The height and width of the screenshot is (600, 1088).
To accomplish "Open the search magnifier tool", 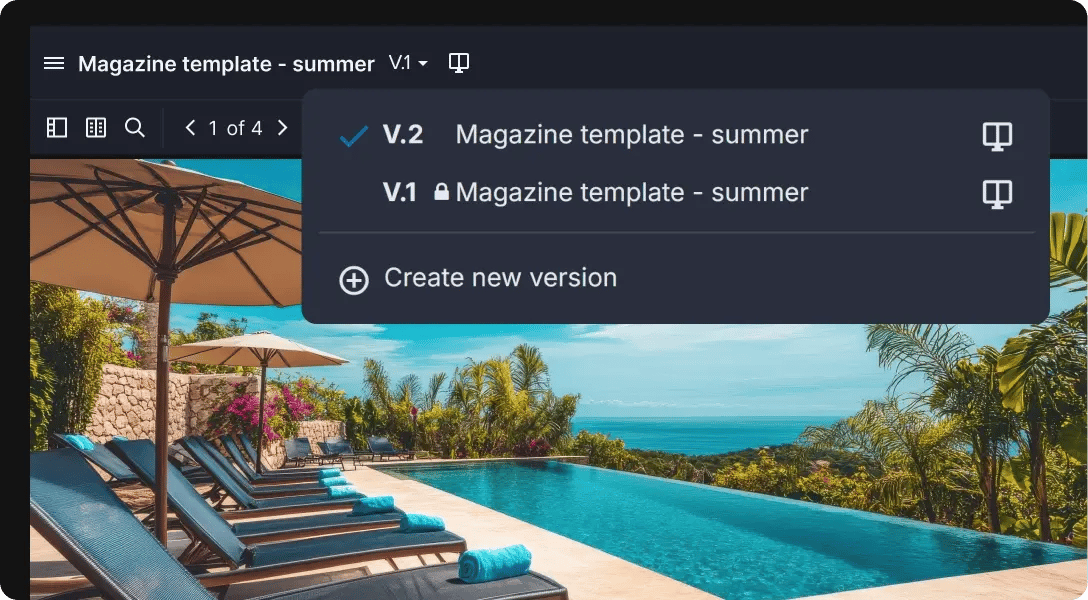I will pos(135,128).
